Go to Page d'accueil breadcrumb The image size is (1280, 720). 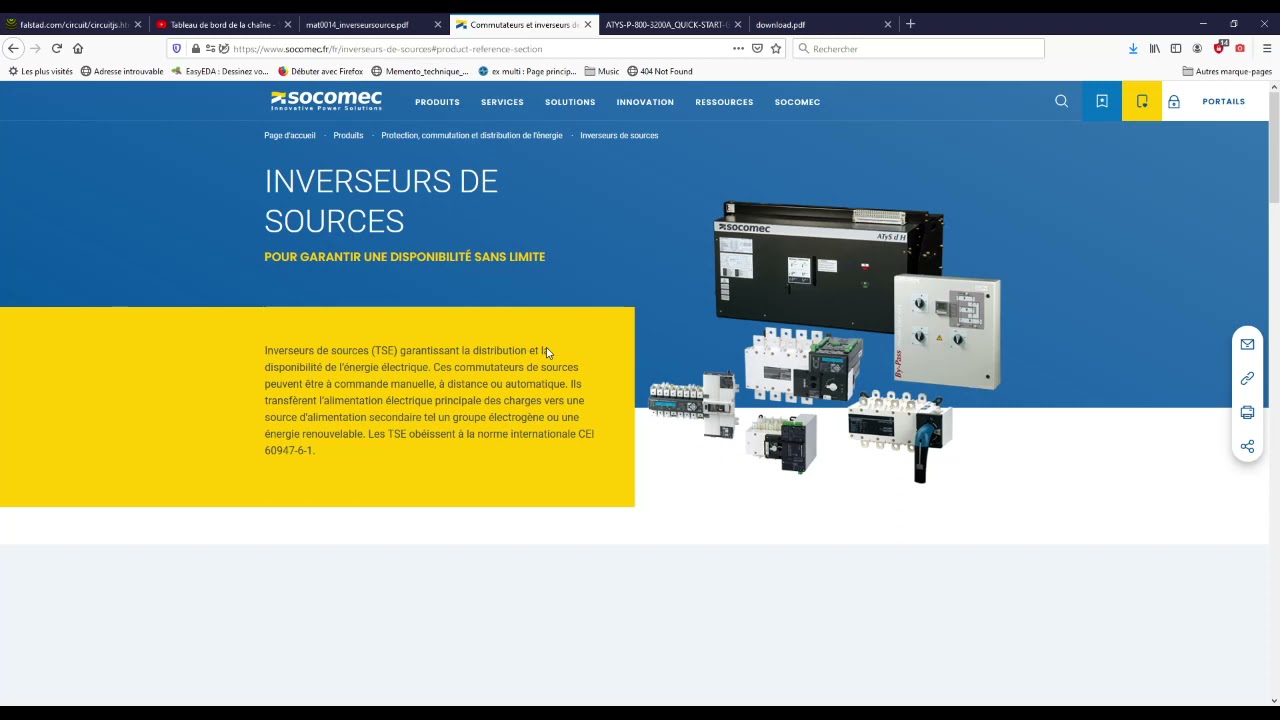point(290,135)
